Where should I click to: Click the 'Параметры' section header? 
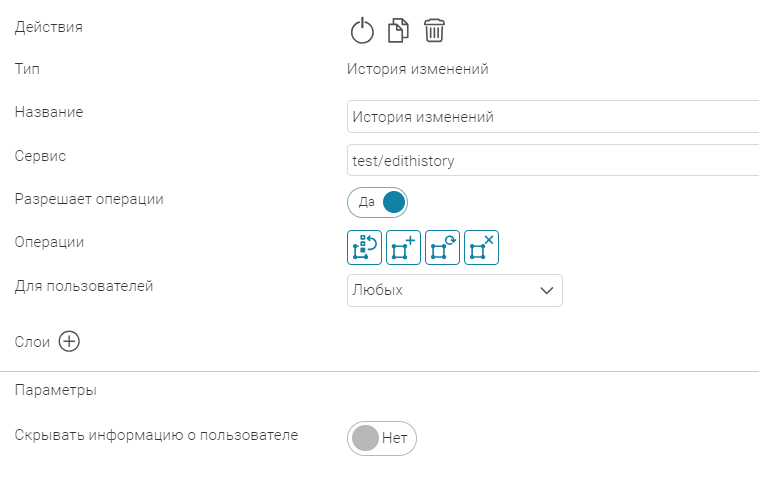click(56, 390)
